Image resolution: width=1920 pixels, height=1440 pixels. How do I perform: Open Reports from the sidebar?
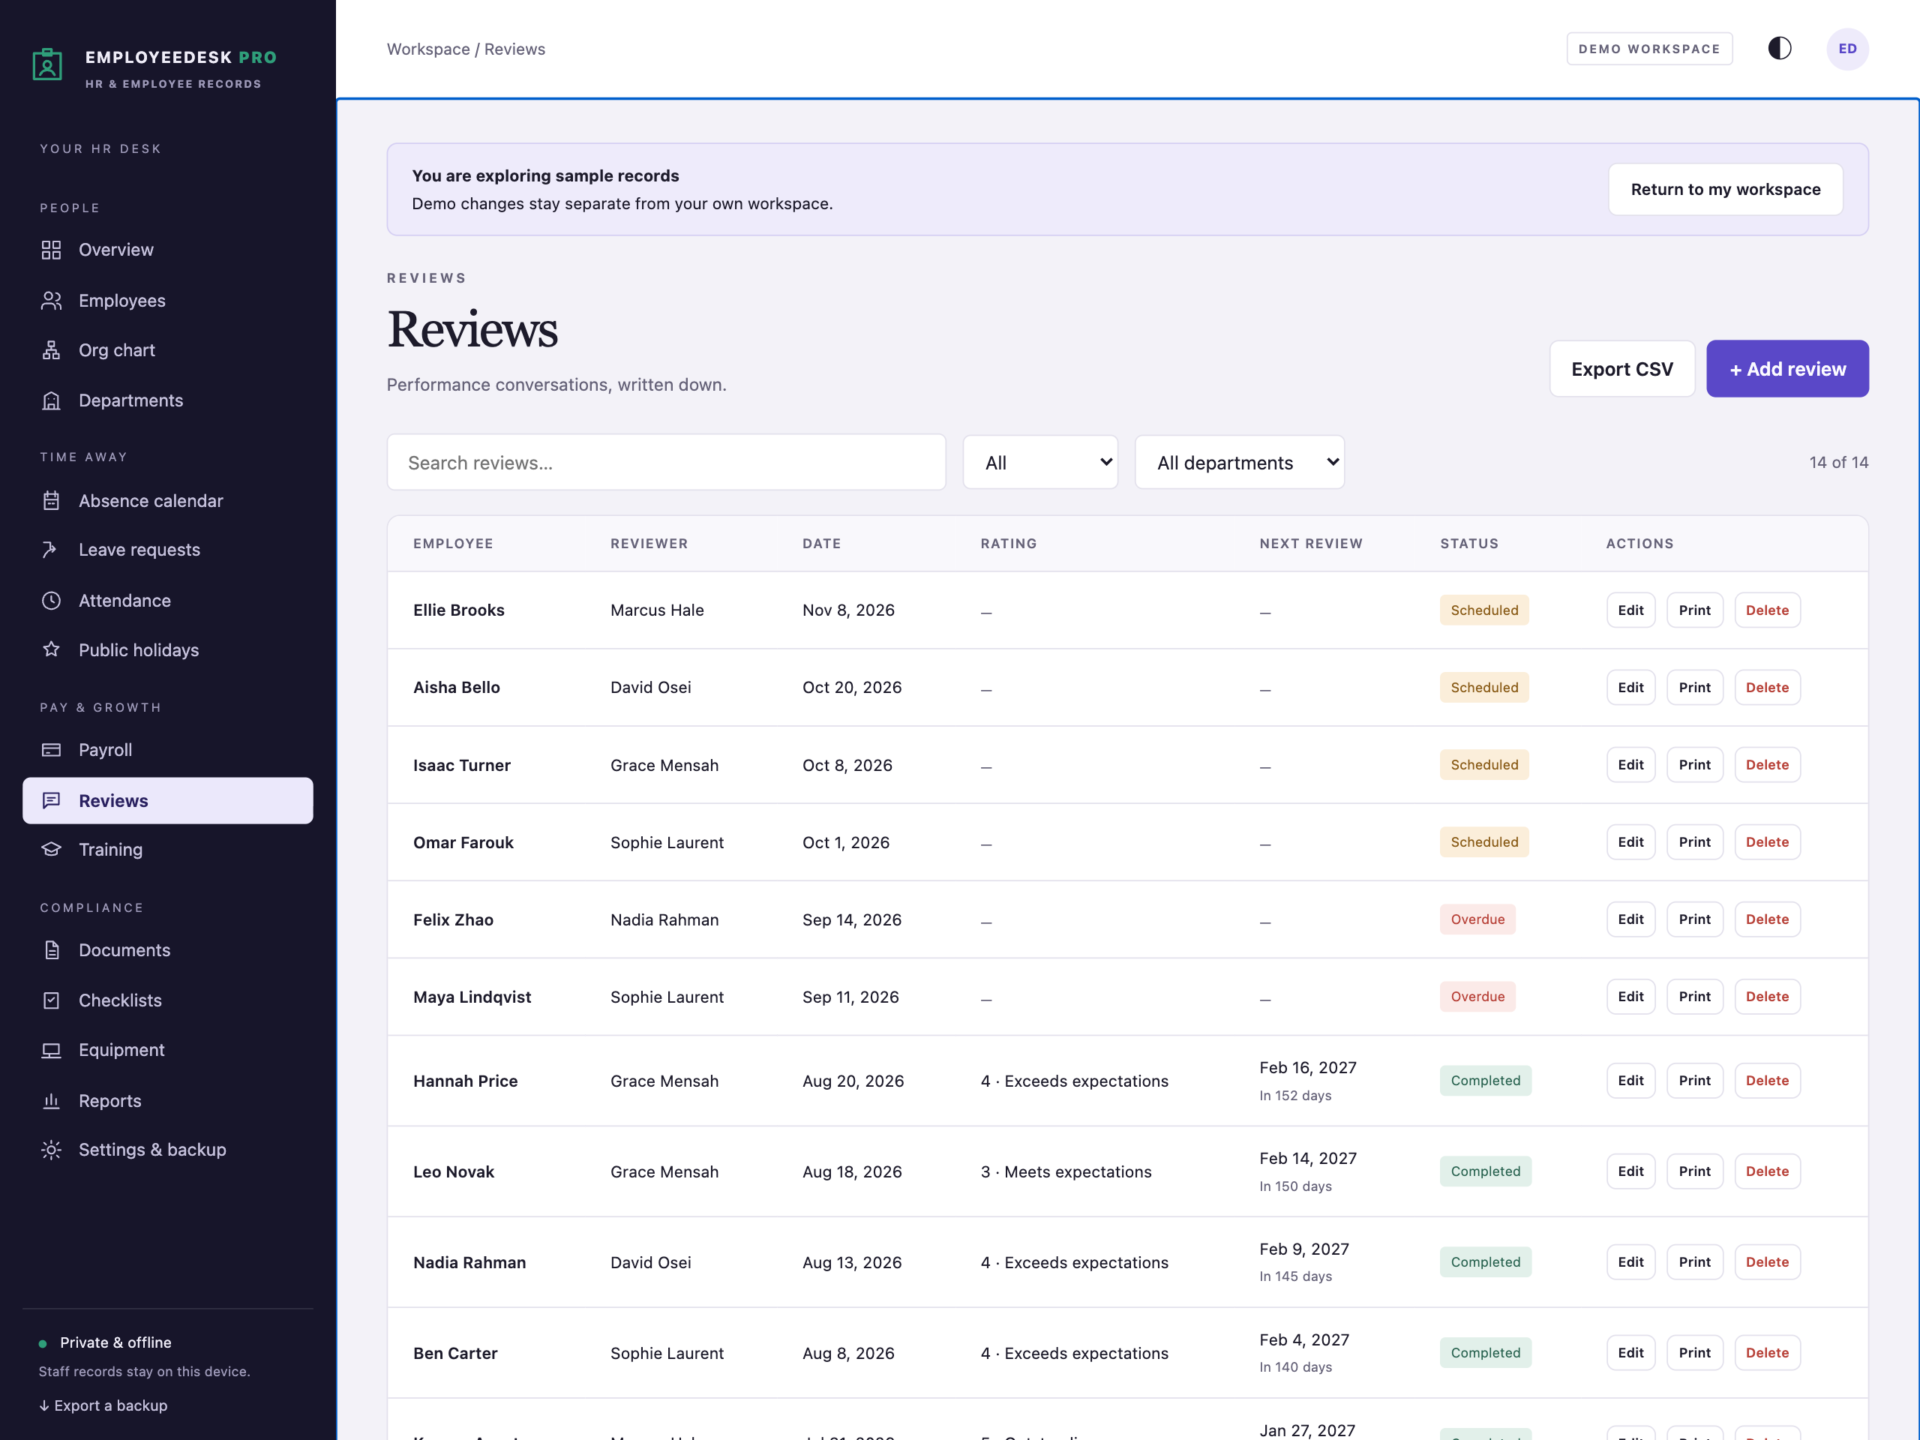pyautogui.click(x=168, y=1101)
